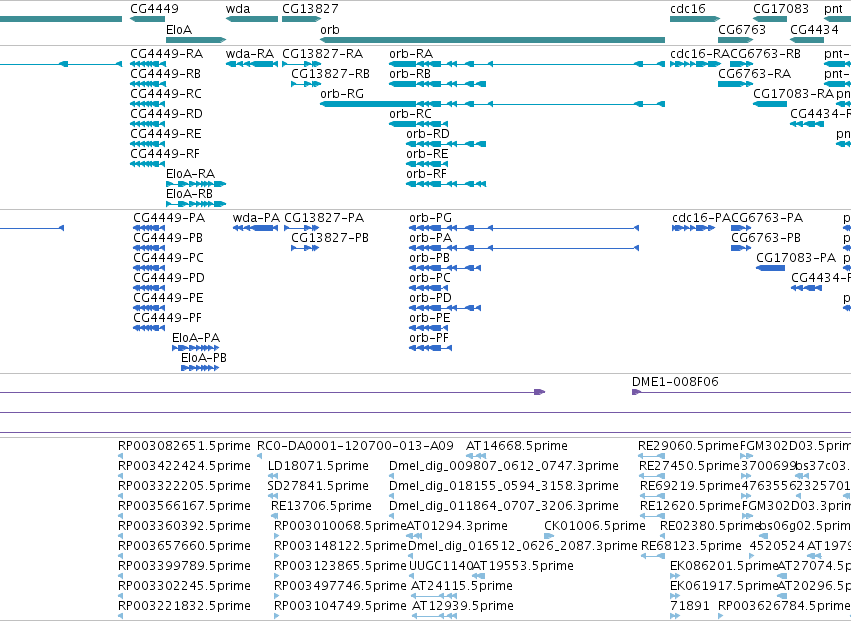
Task: Select the cdc16 gene feature
Action: (x=695, y=19)
